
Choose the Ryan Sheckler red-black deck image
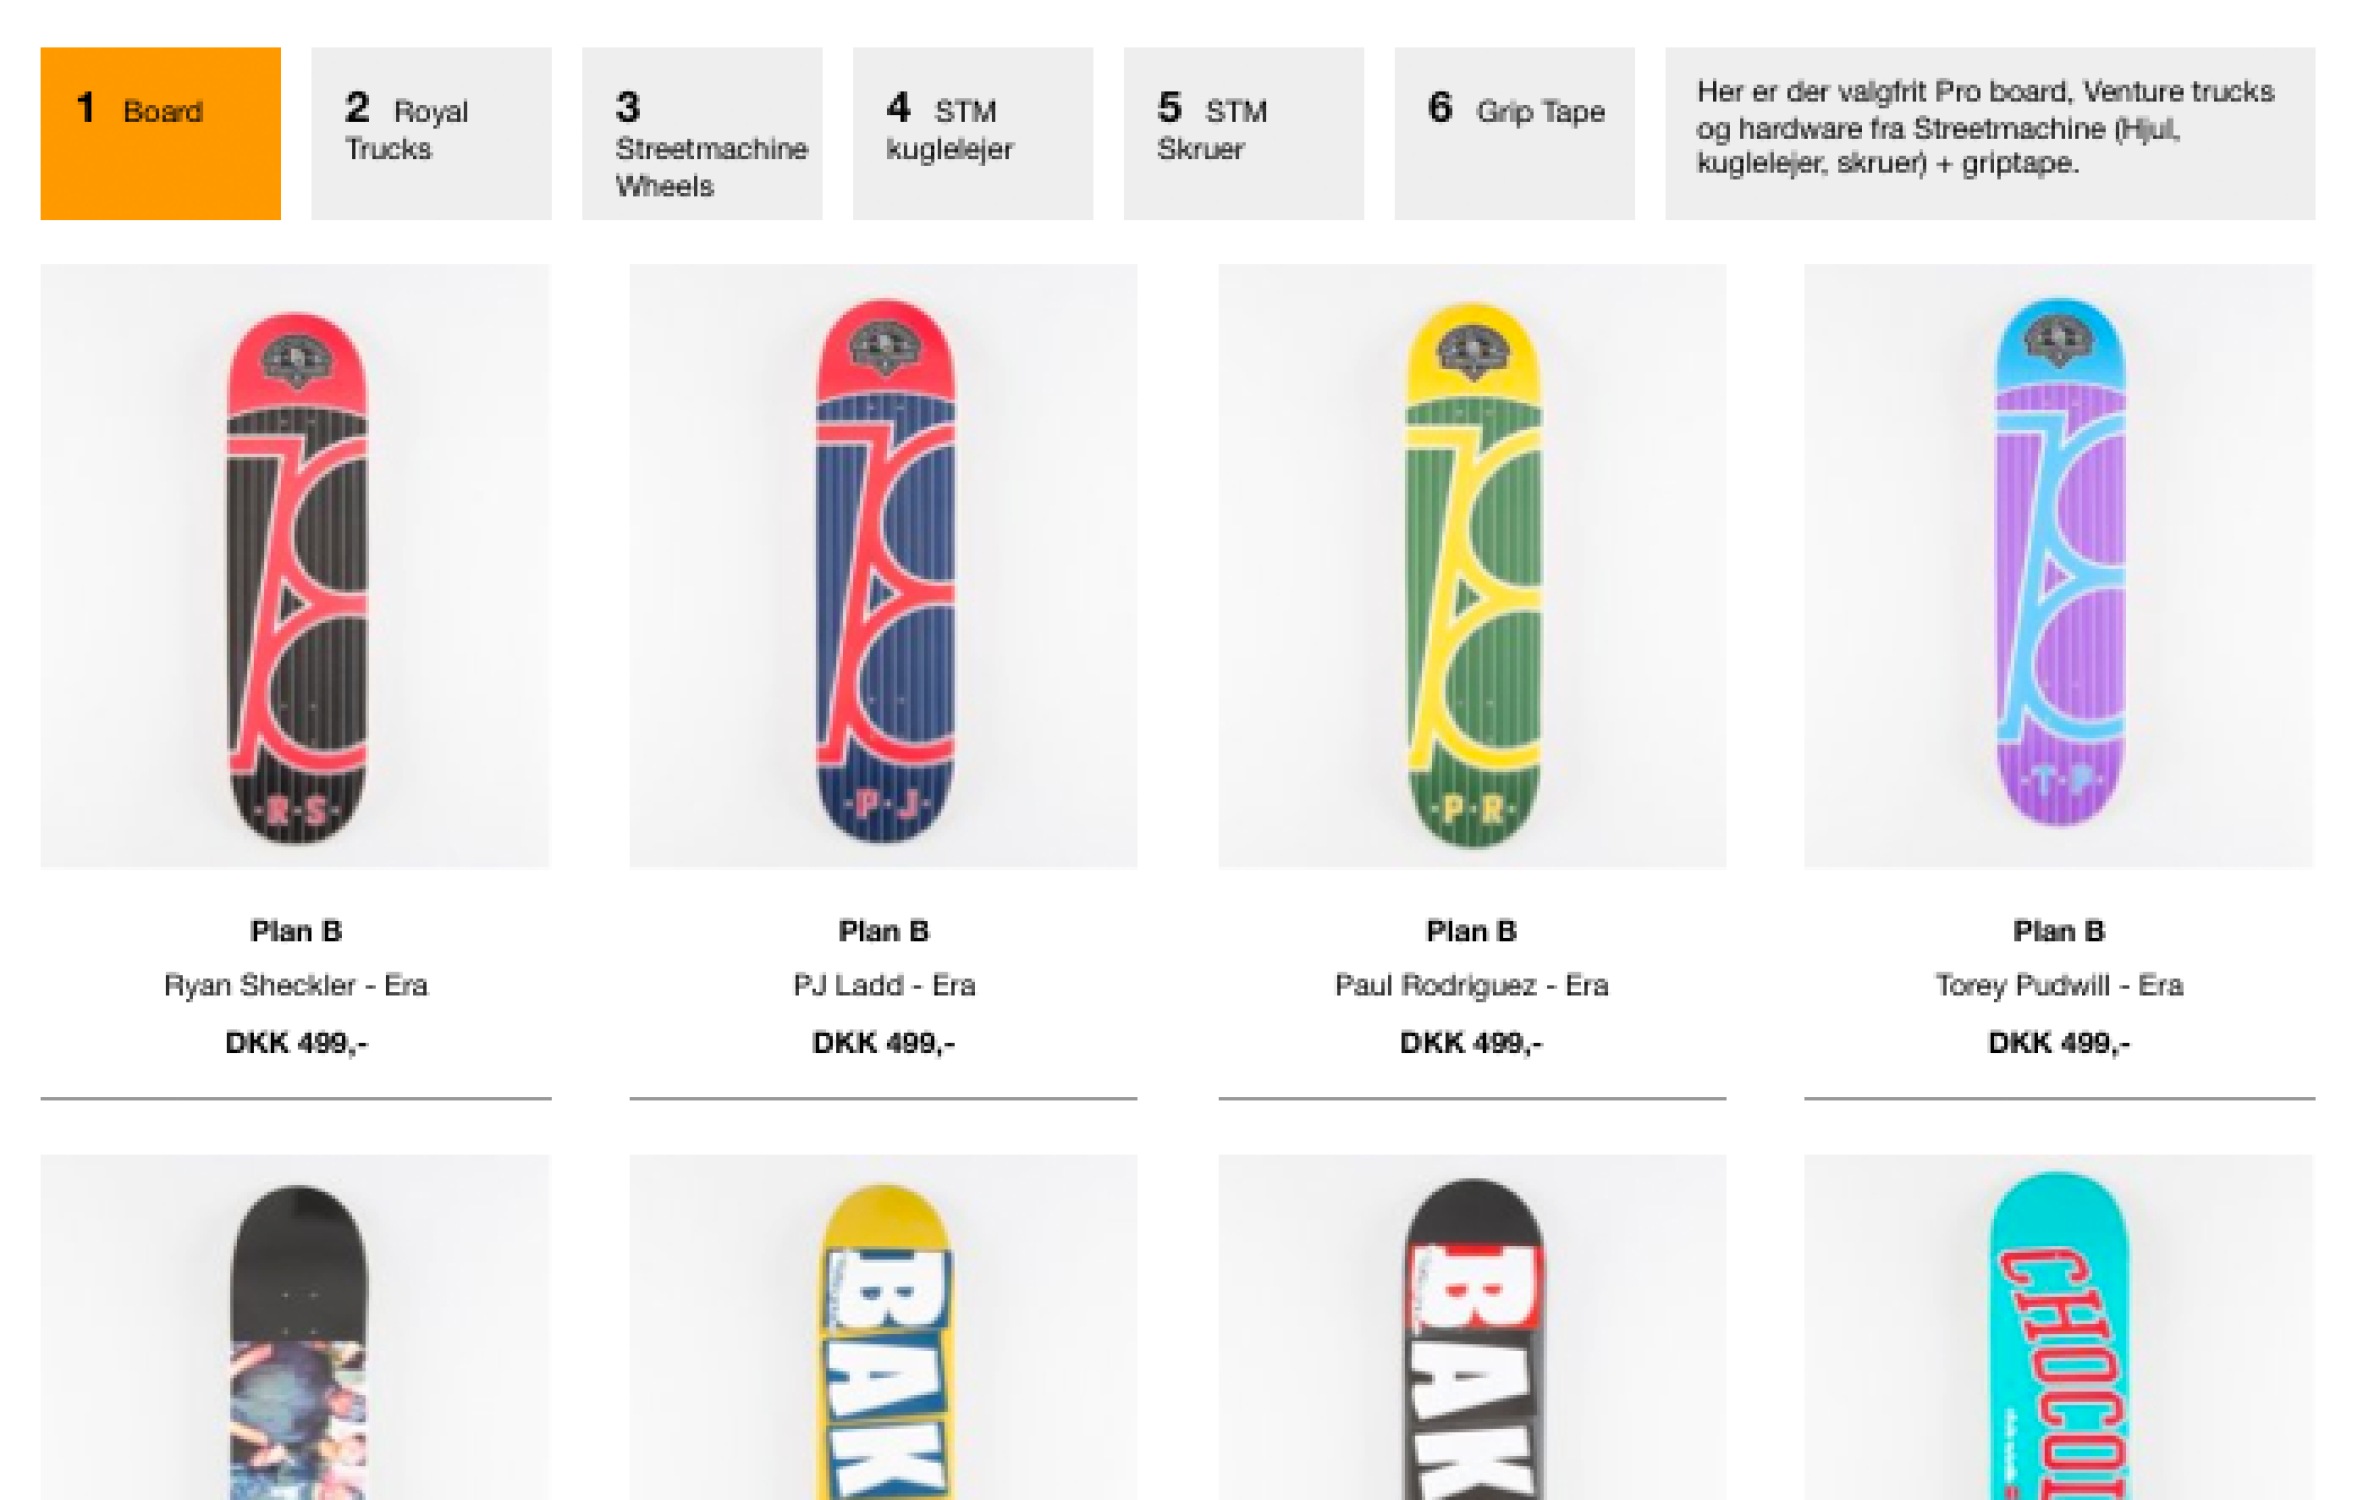(x=295, y=566)
